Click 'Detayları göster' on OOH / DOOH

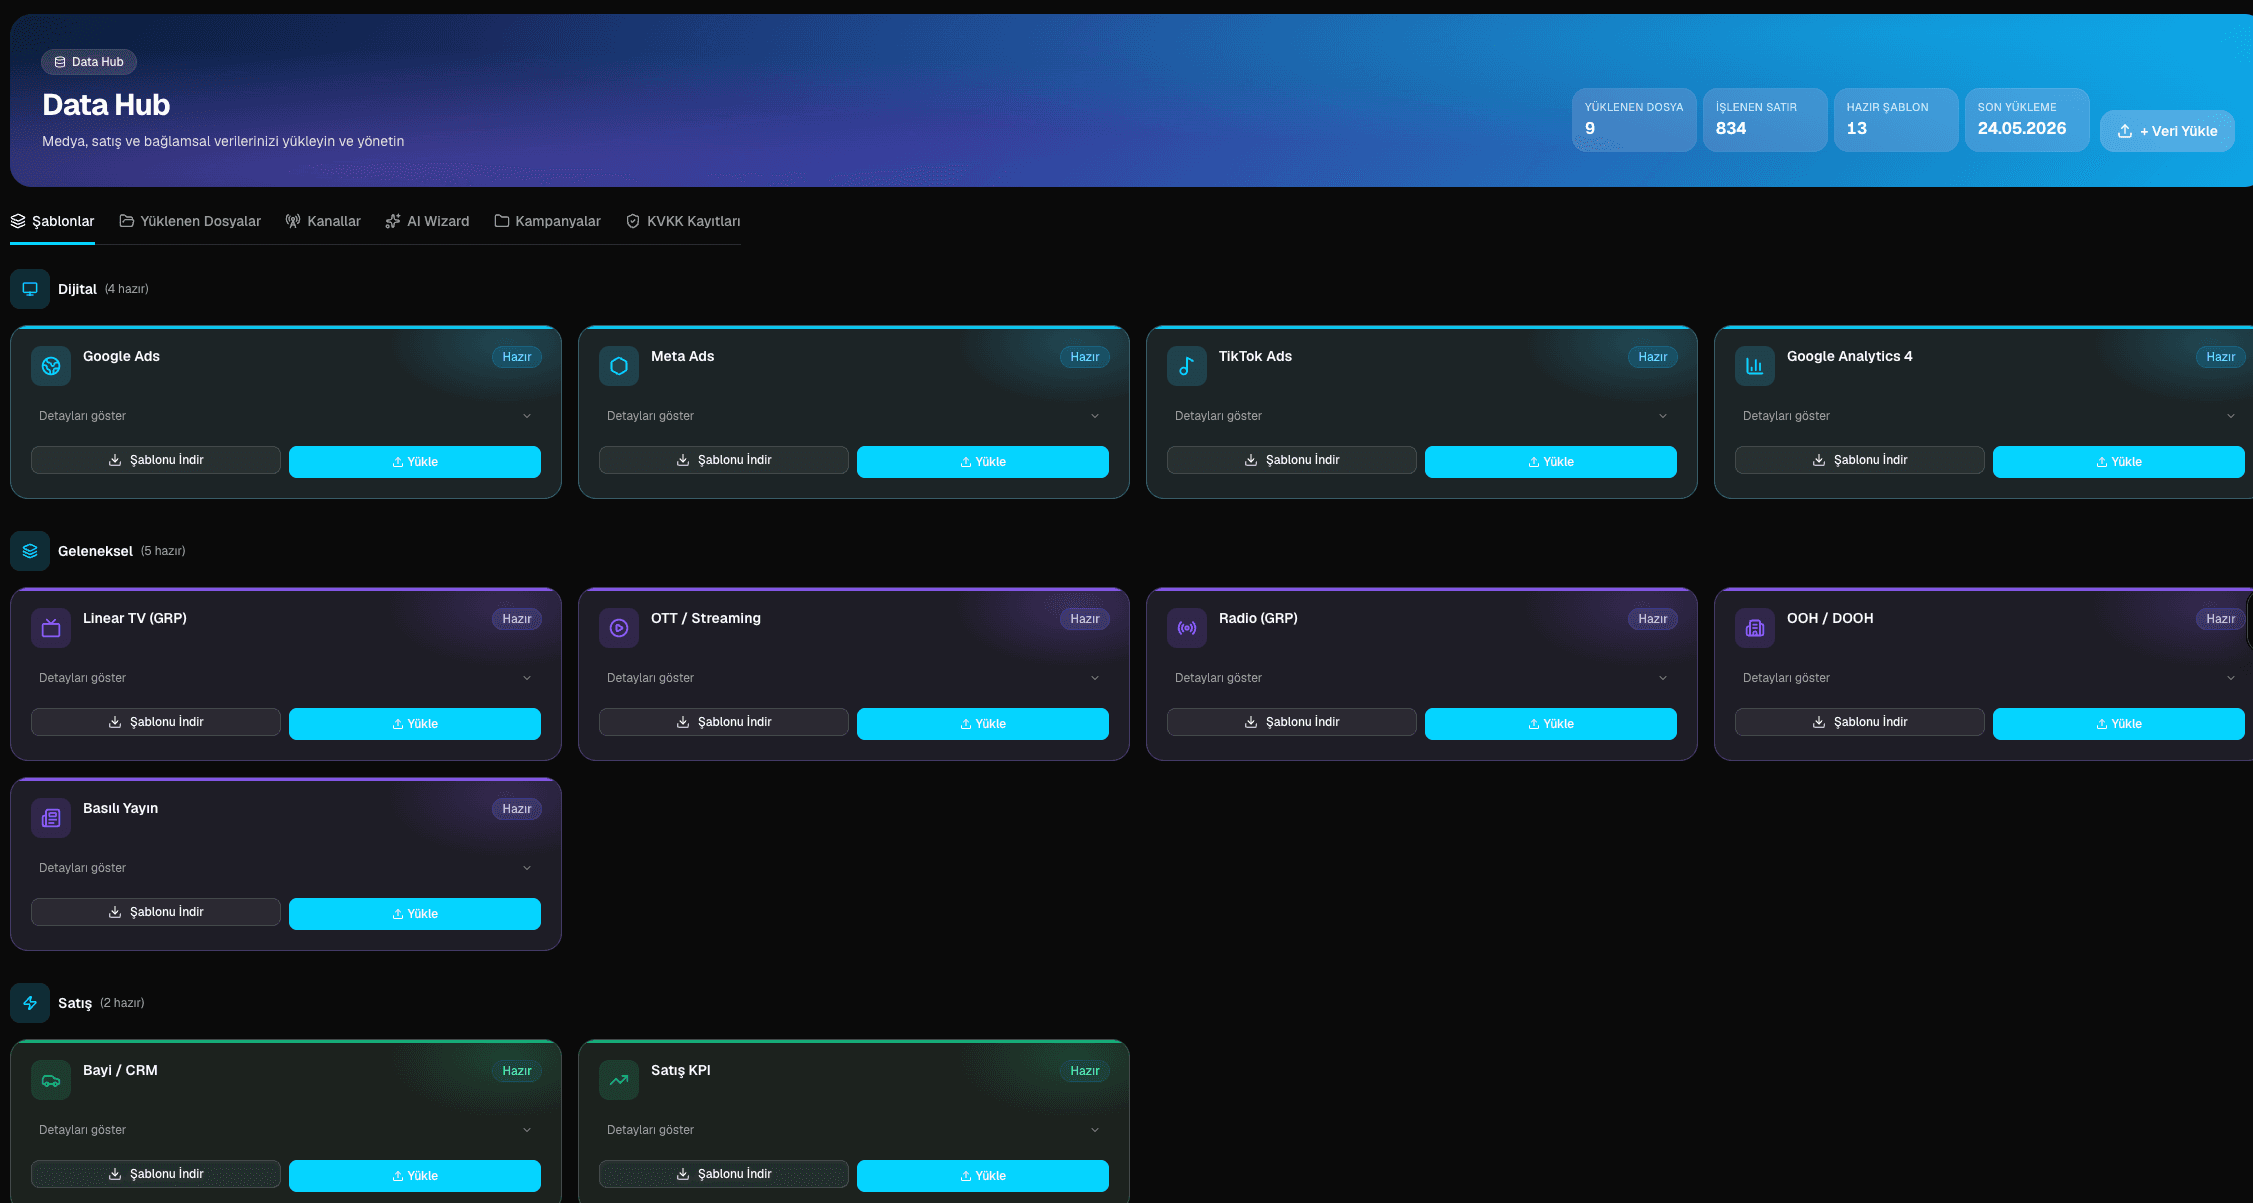click(1786, 678)
